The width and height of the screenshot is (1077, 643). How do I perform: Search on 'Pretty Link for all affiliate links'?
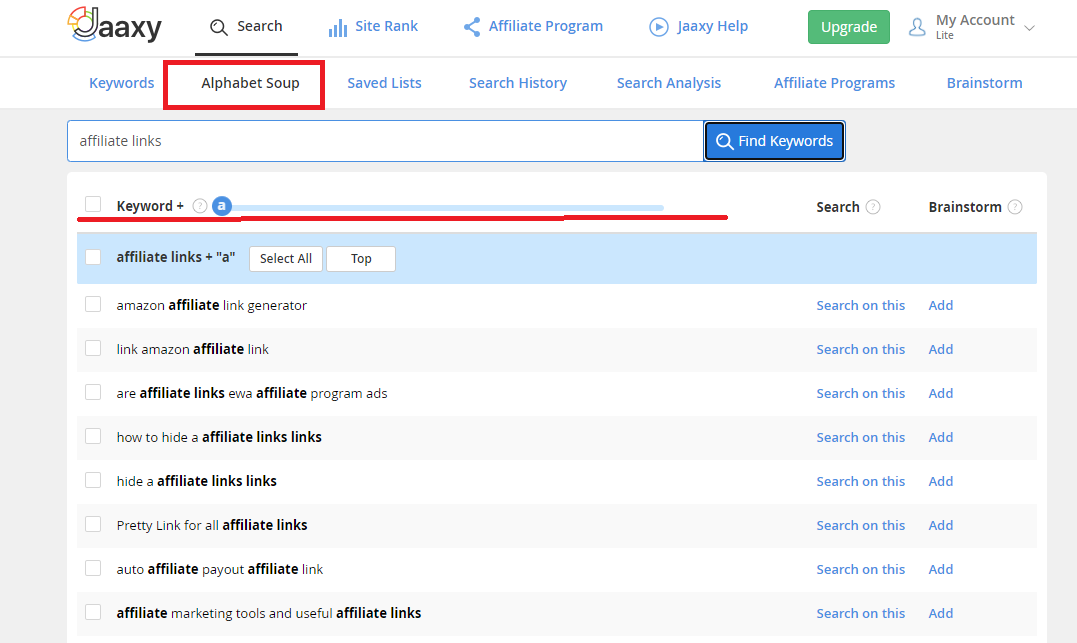861,525
